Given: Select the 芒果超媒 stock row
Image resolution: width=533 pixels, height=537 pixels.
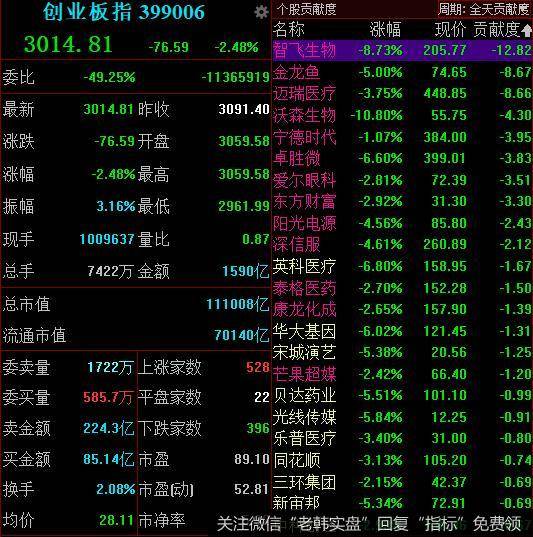Looking at the screenshot, I should (402, 374).
